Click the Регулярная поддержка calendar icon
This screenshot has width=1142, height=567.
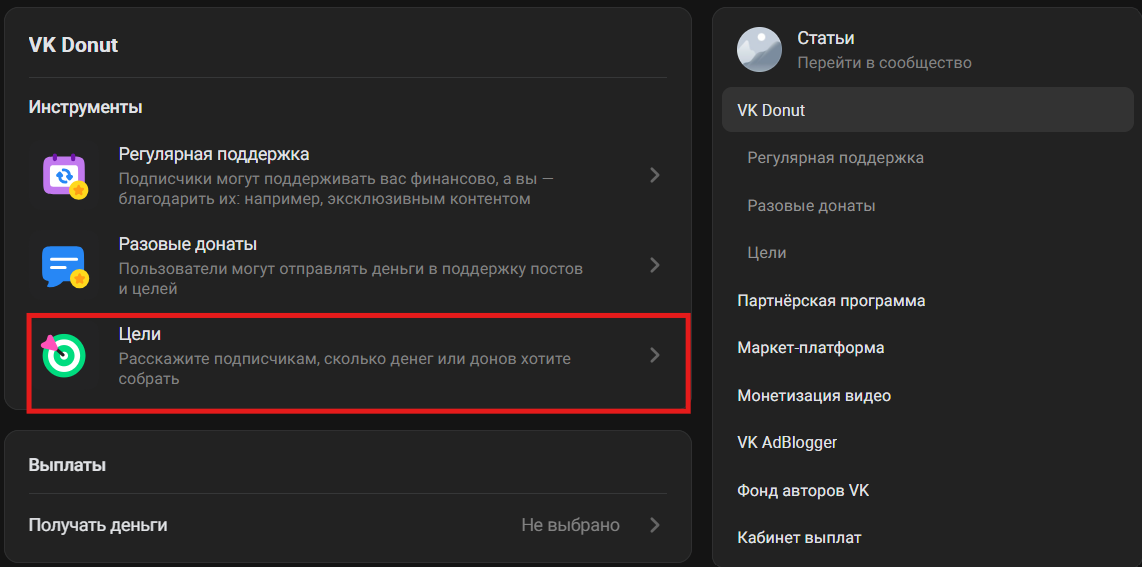[64, 175]
